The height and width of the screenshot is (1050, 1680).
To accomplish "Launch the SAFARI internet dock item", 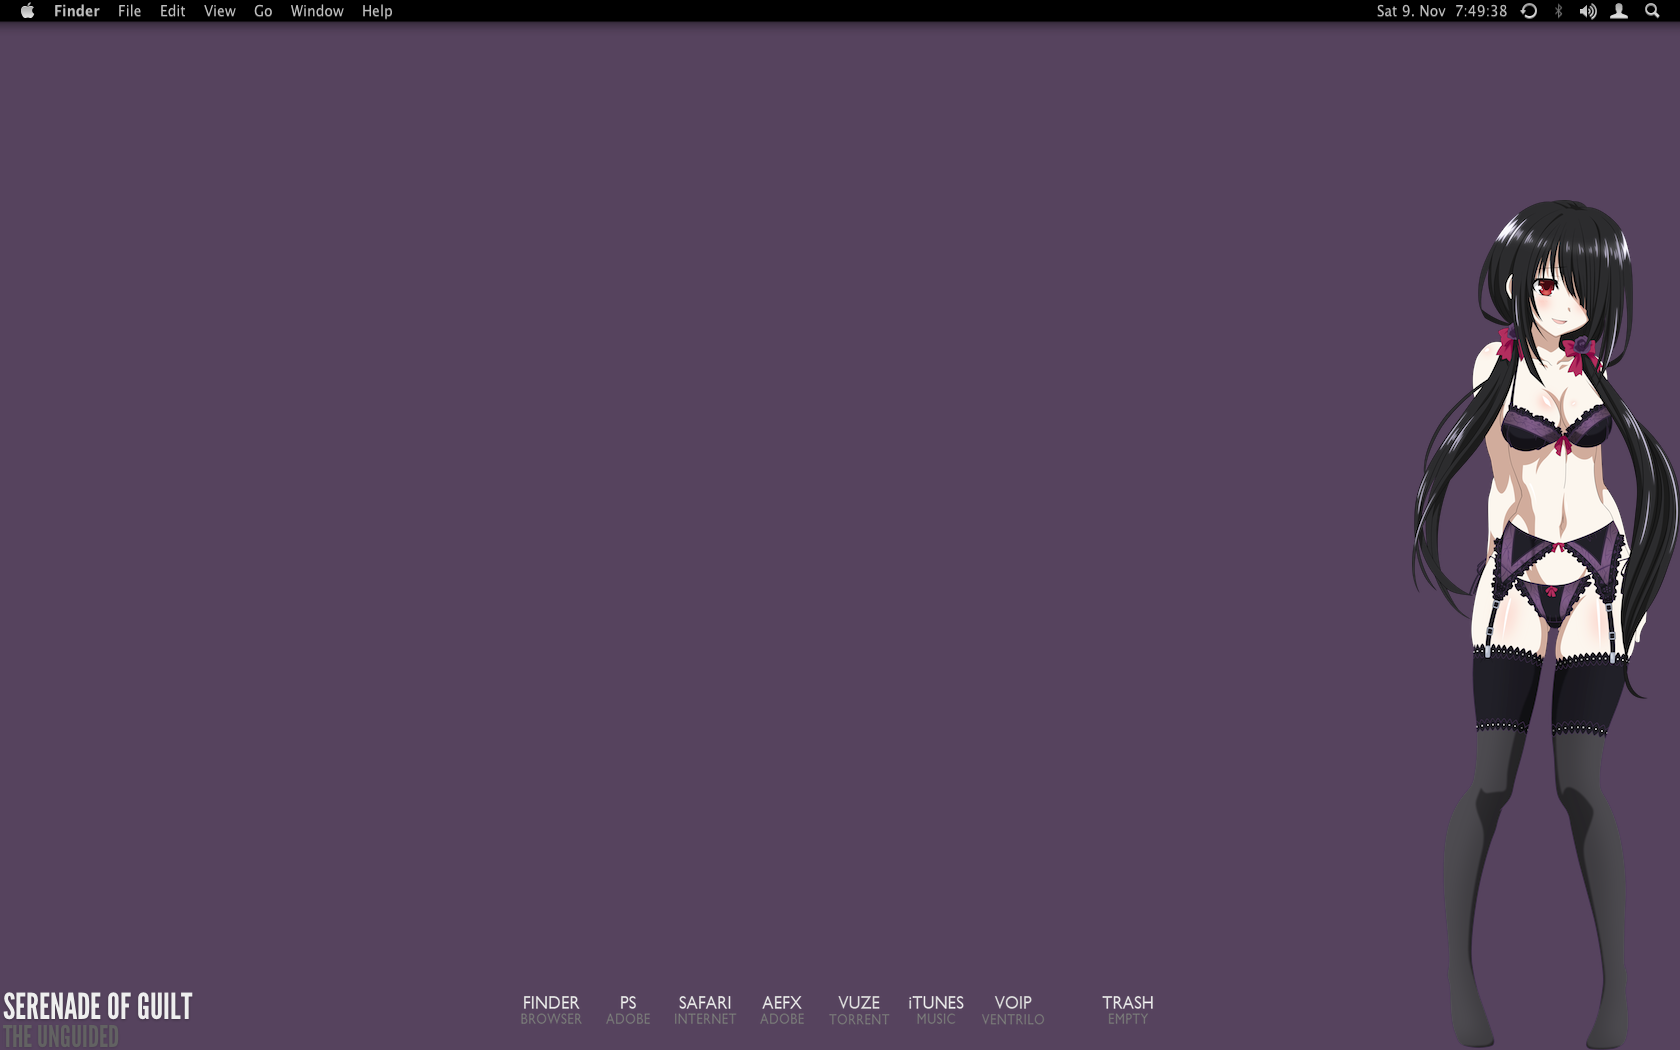I will (x=705, y=1009).
